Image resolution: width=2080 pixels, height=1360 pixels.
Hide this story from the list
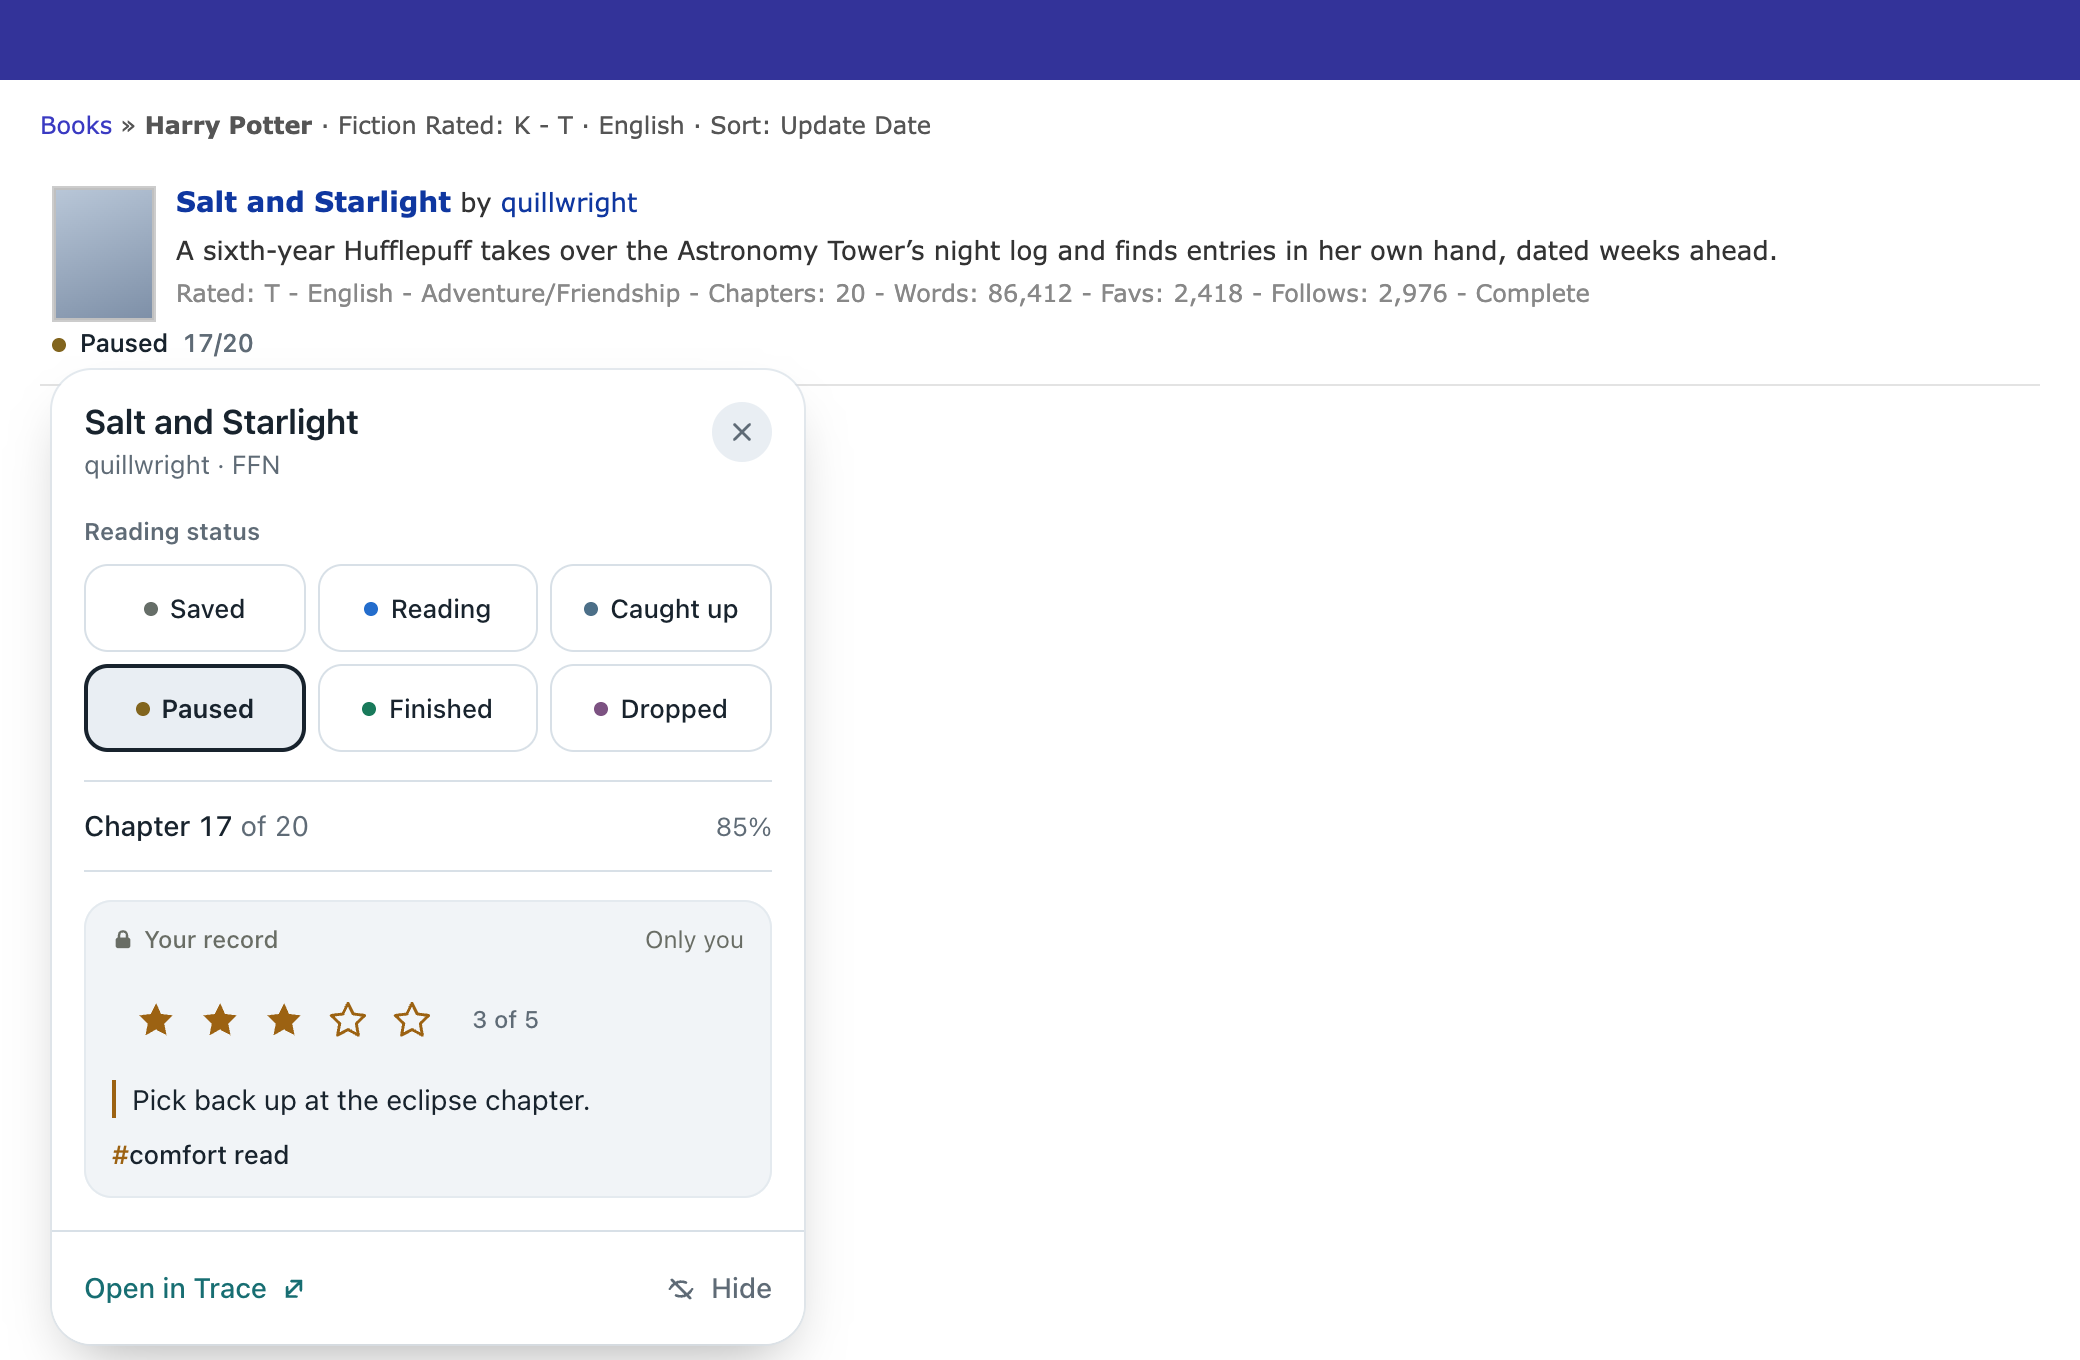tap(720, 1288)
